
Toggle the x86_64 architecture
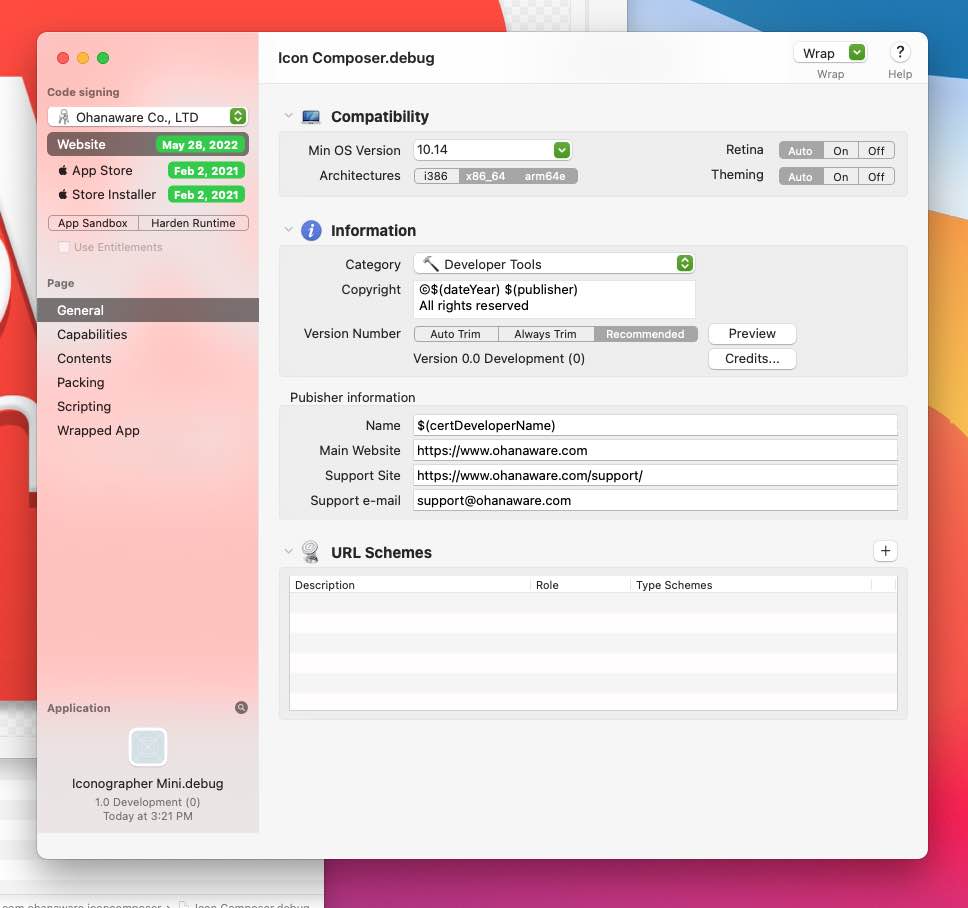point(485,176)
